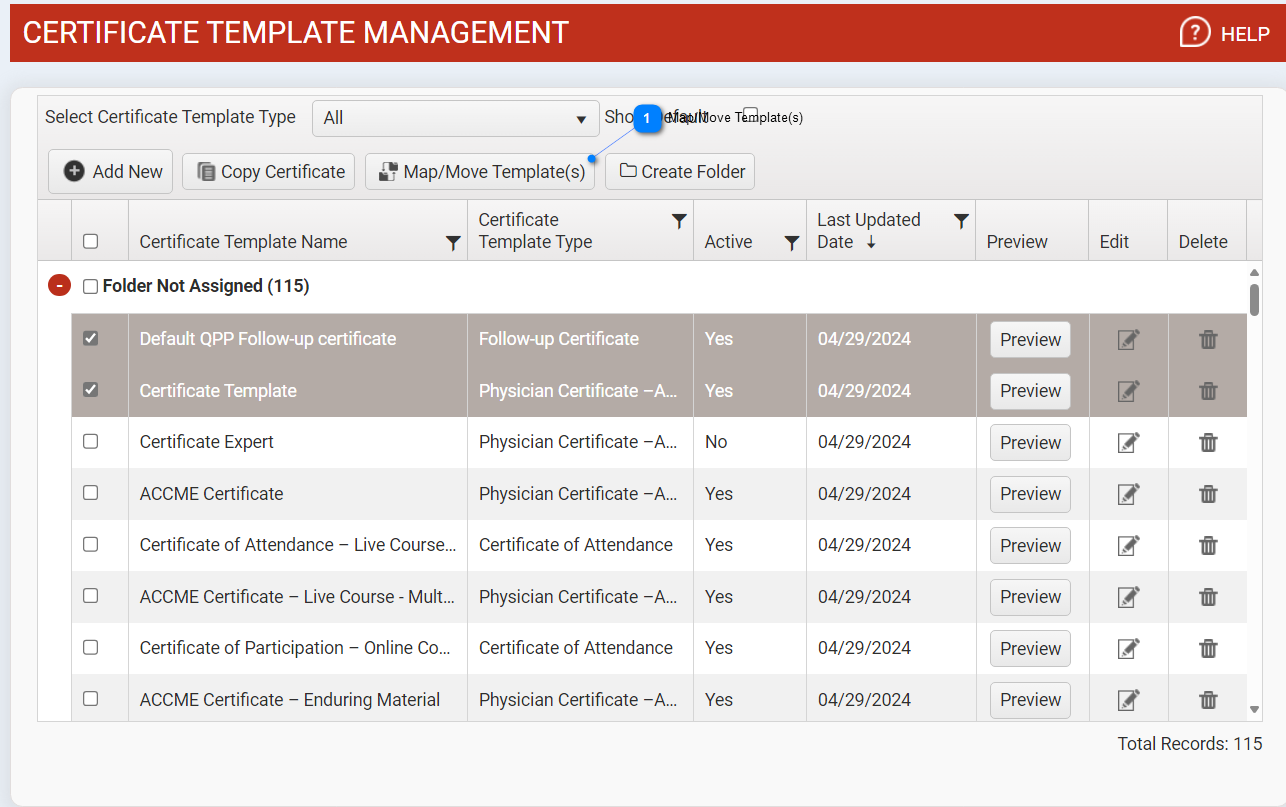The height and width of the screenshot is (807, 1286).
Task: Edit the ACCME Certificate row
Action: (1128, 494)
